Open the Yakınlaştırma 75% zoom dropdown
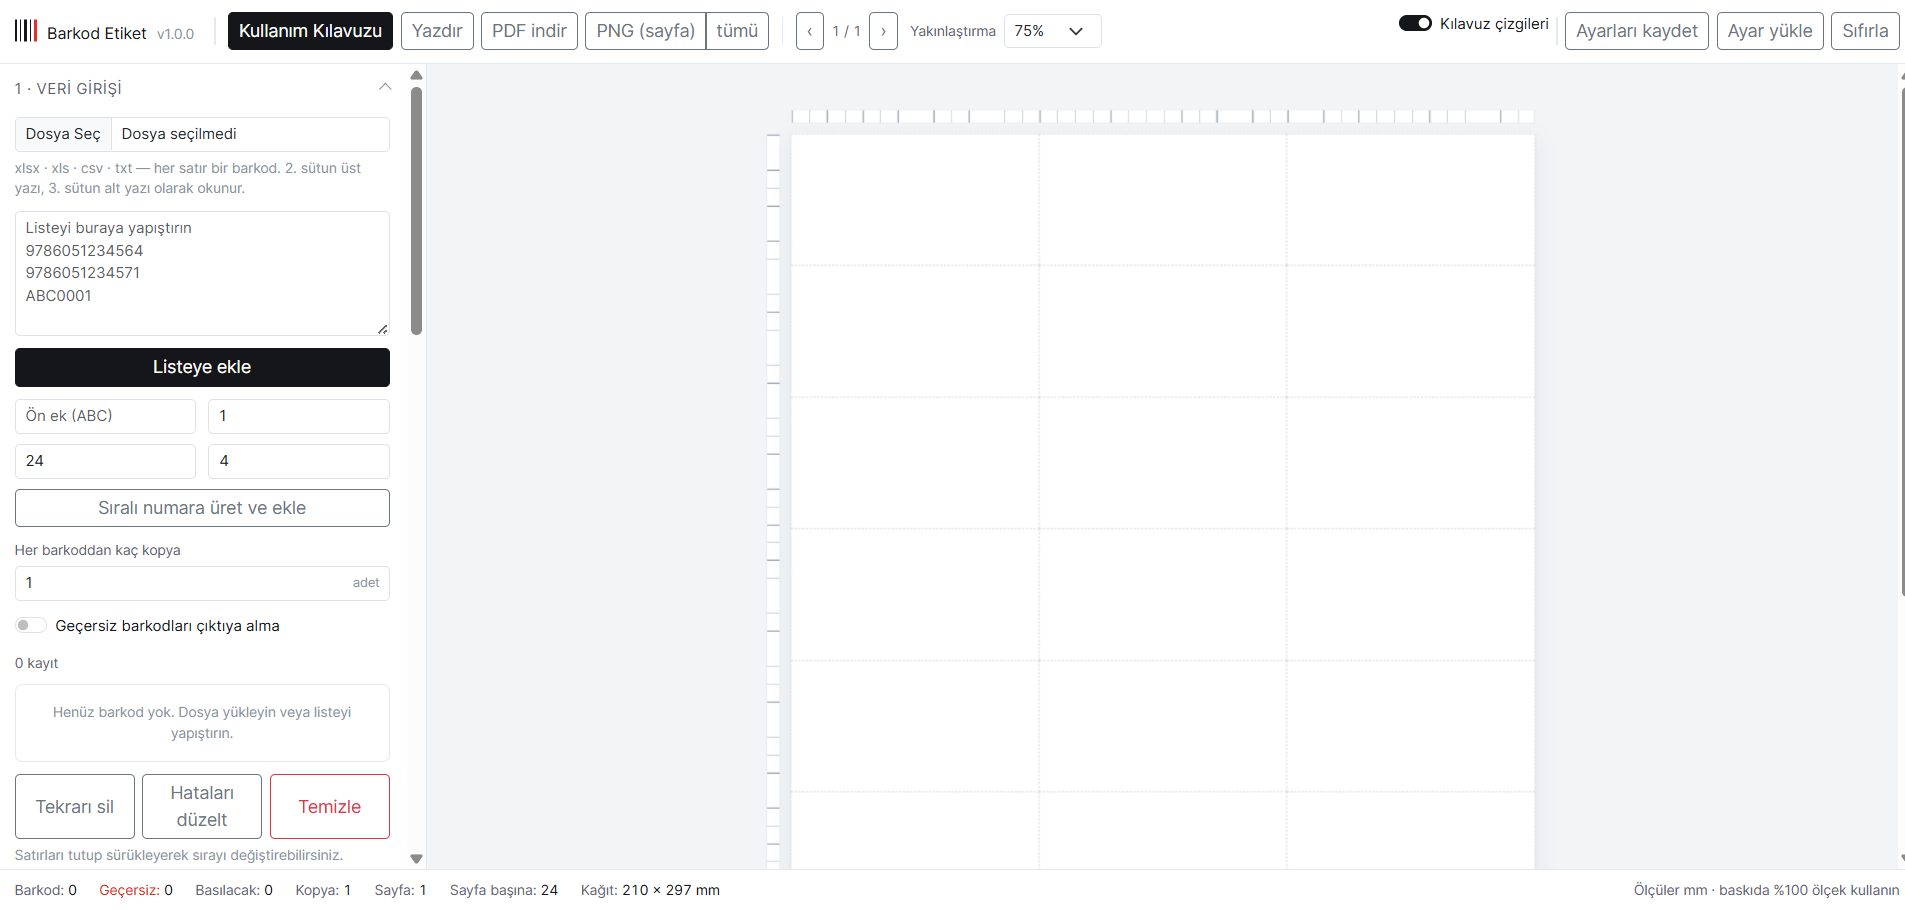Viewport: 1905px width, 910px height. 1052,31
